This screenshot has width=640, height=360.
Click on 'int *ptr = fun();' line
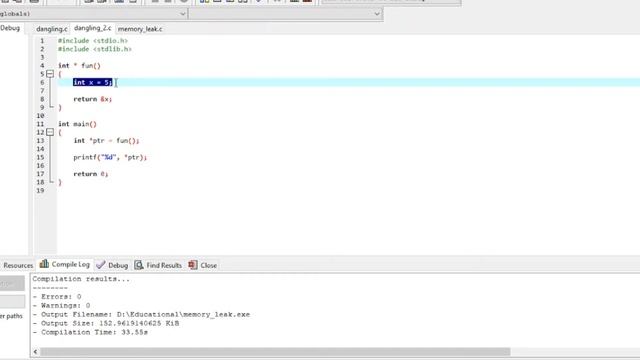(x=106, y=141)
